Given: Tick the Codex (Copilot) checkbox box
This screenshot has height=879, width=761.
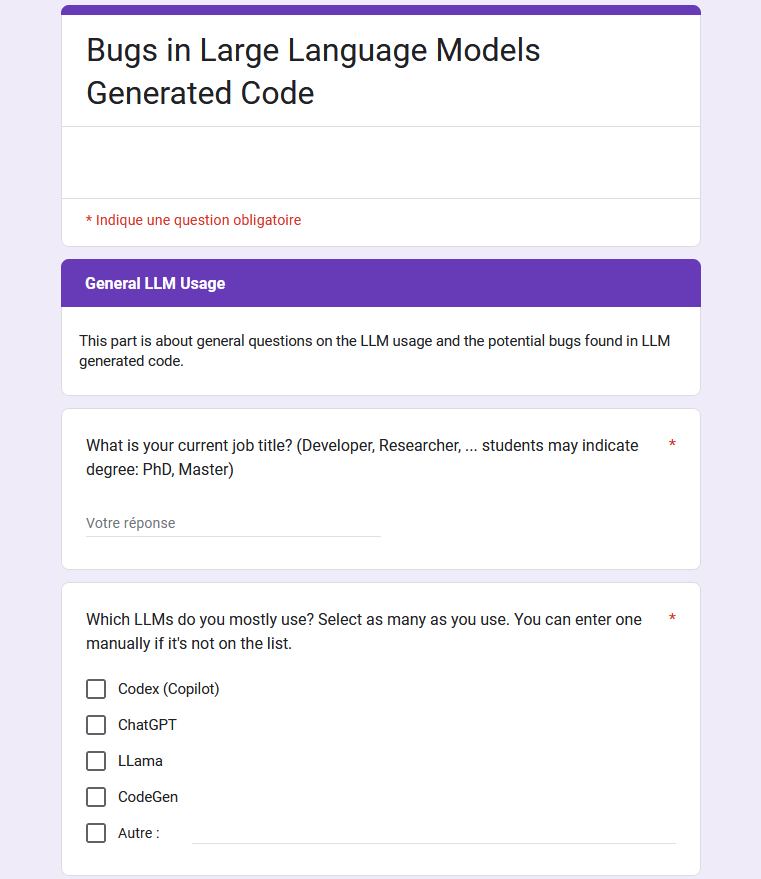Looking at the screenshot, I should [96, 689].
